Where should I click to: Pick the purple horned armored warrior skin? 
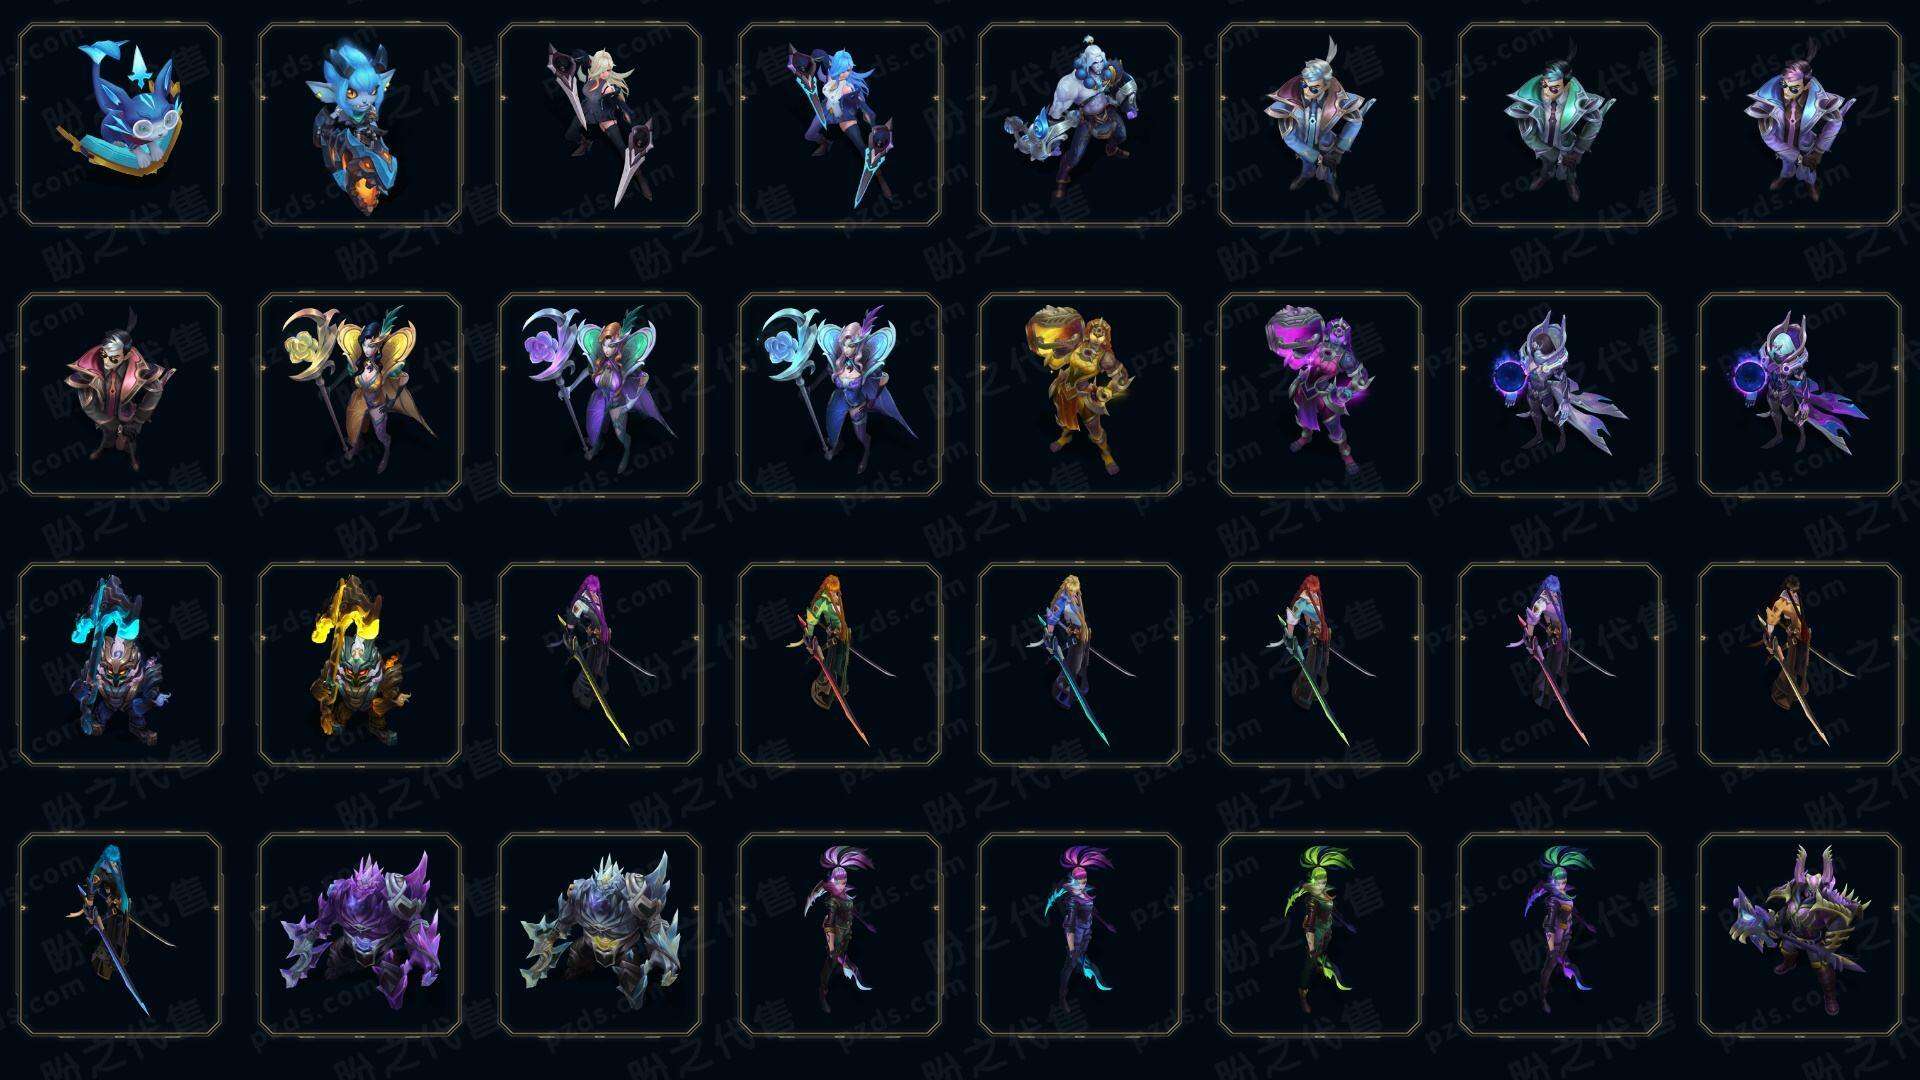coord(1800,934)
